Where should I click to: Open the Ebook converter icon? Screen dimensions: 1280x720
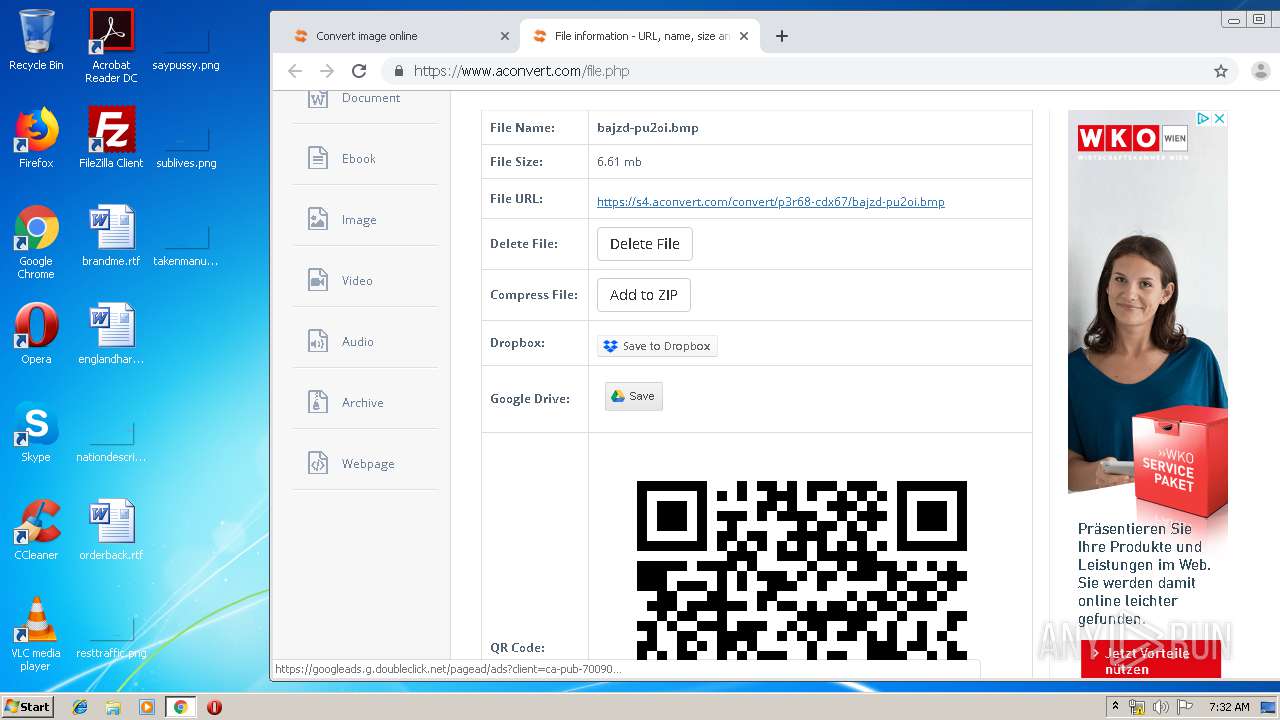(318, 158)
